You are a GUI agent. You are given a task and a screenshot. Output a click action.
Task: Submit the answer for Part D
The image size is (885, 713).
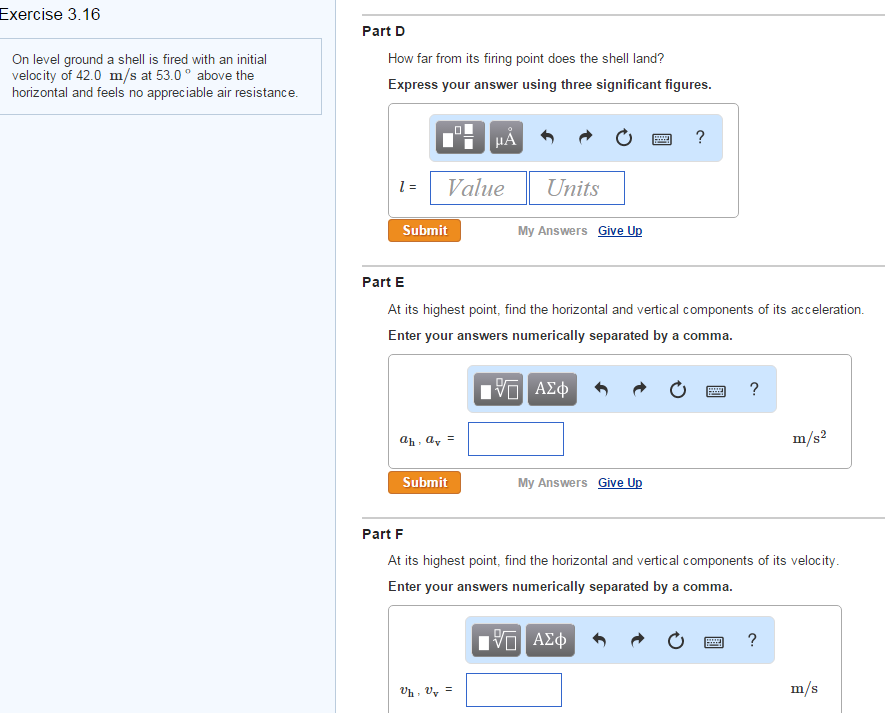point(424,230)
